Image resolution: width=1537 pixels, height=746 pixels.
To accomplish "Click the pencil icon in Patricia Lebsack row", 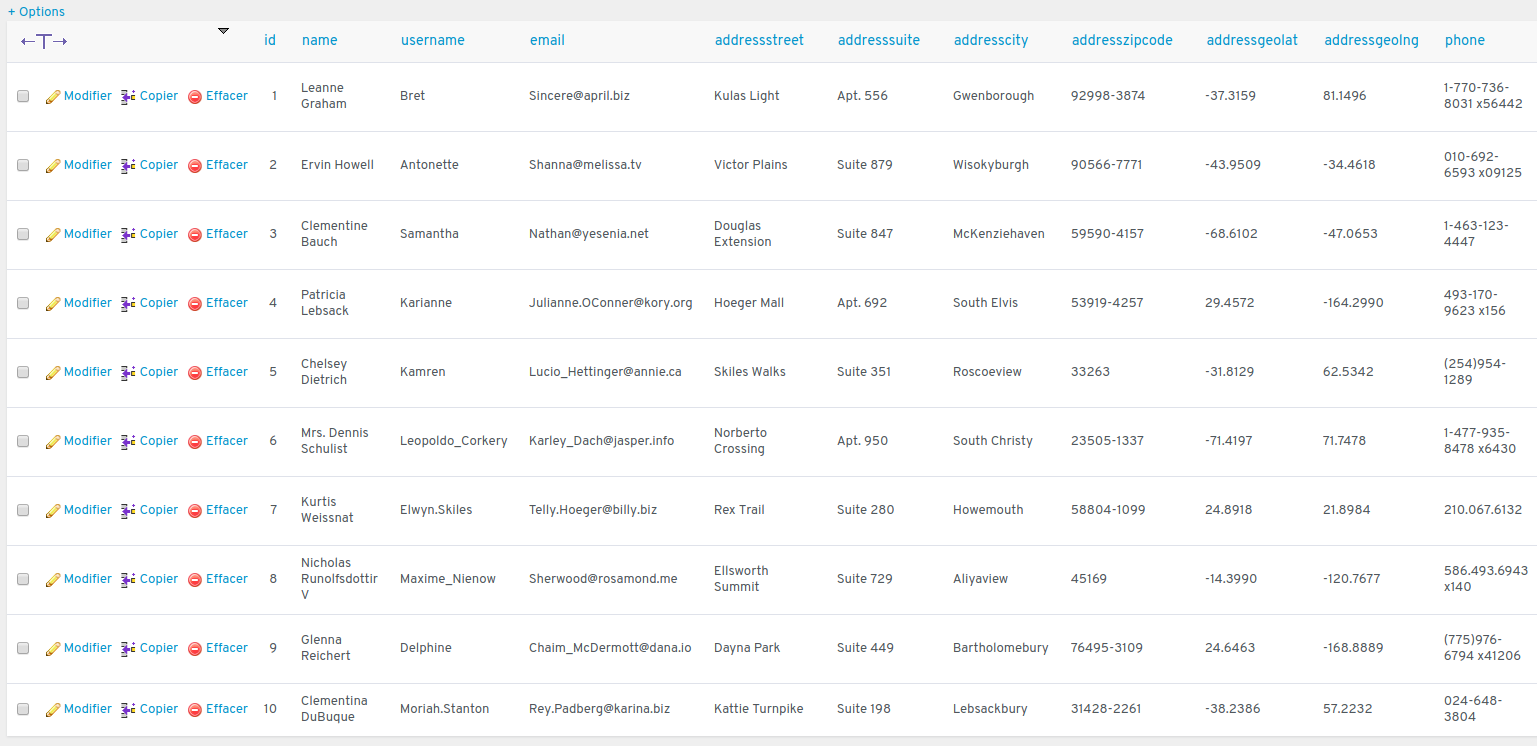I will pos(53,304).
